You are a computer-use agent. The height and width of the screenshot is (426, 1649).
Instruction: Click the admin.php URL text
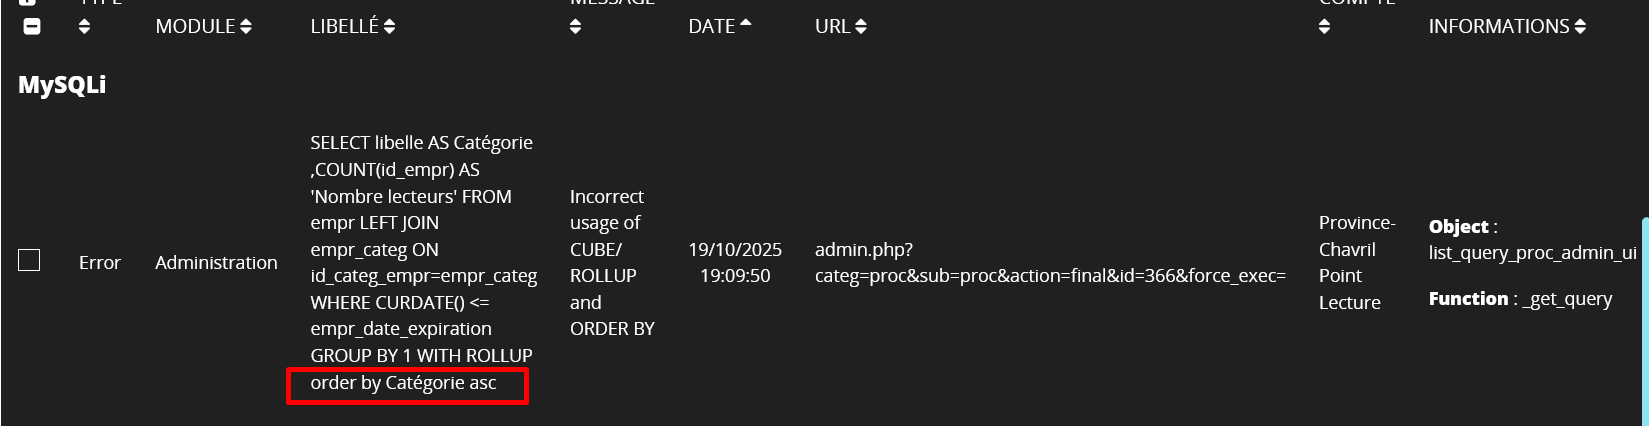pos(864,249)
